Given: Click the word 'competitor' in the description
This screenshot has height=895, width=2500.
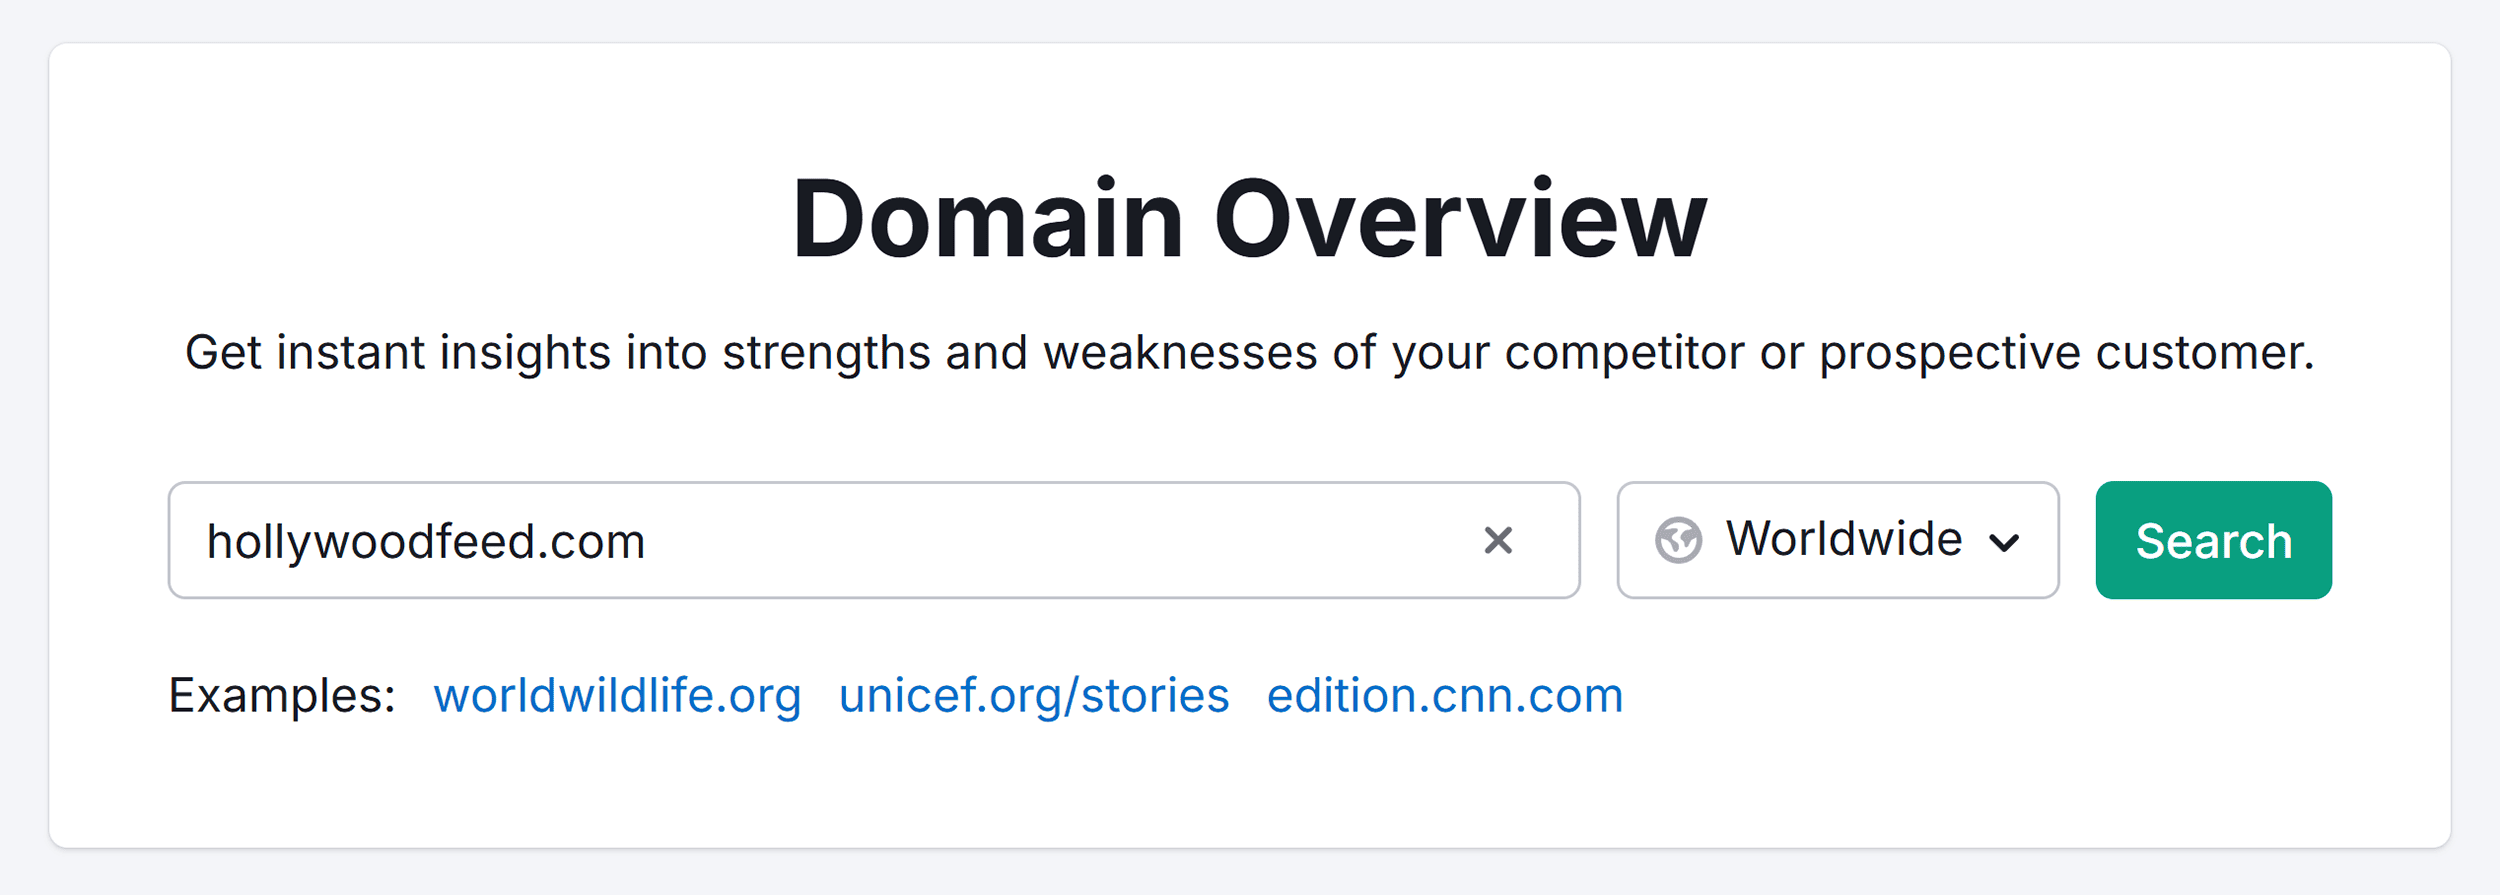Looking at the screenshot, I should [1624, 353].
